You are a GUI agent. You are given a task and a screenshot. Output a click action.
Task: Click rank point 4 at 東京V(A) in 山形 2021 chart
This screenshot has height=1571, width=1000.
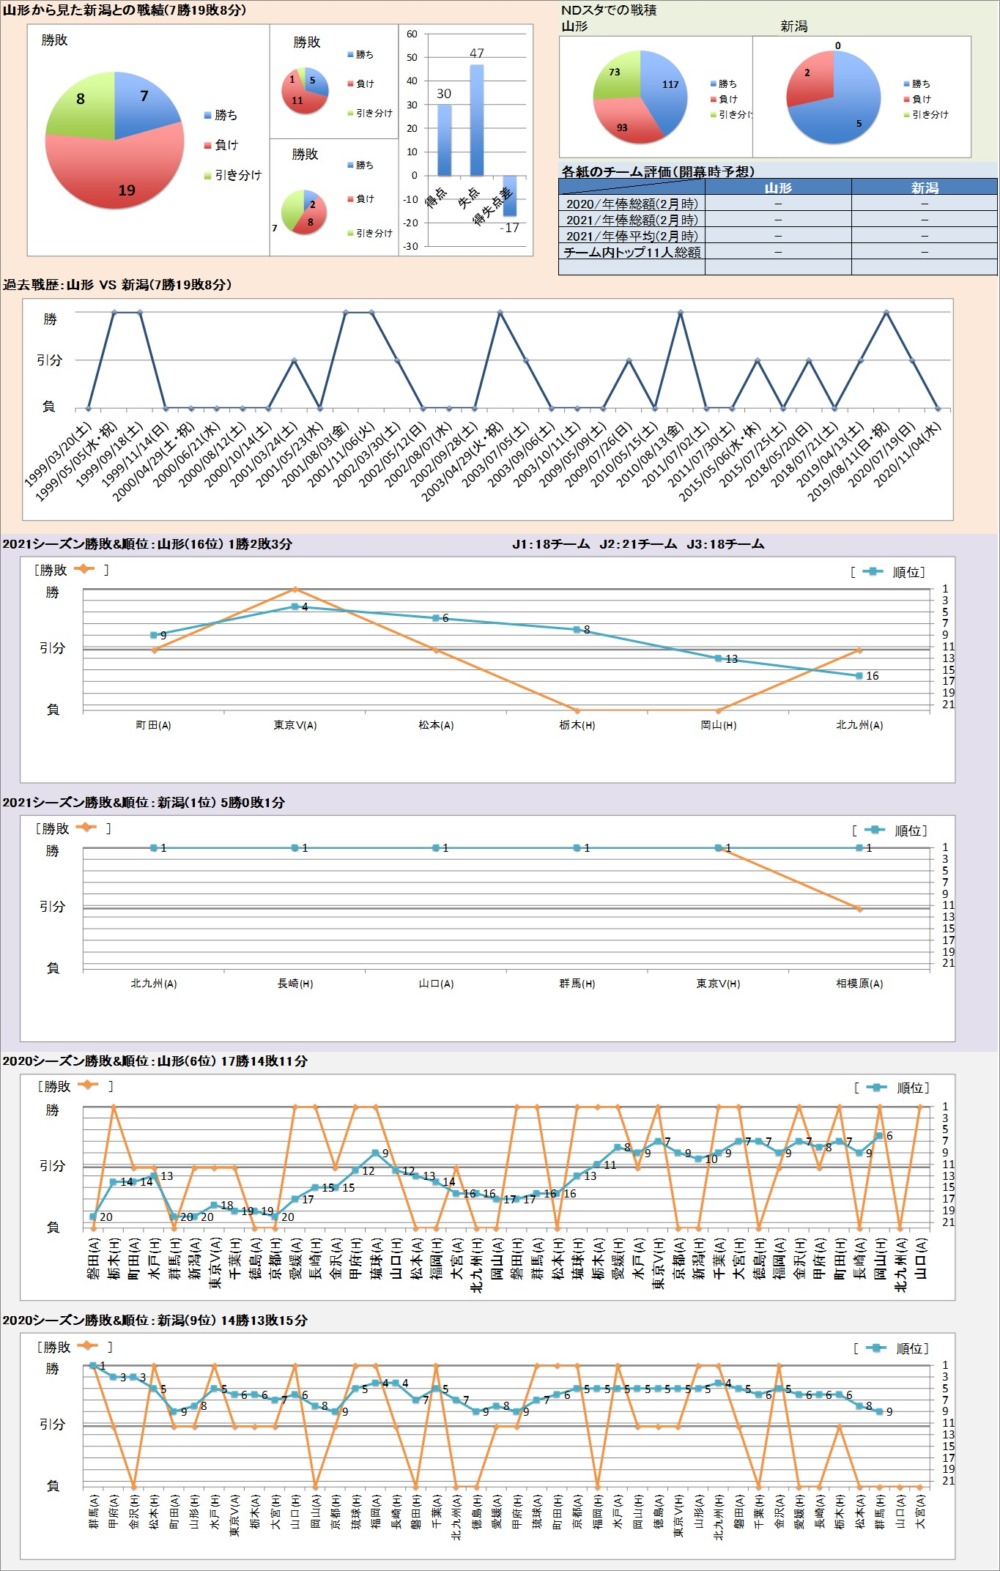click(x=295, y=607)
